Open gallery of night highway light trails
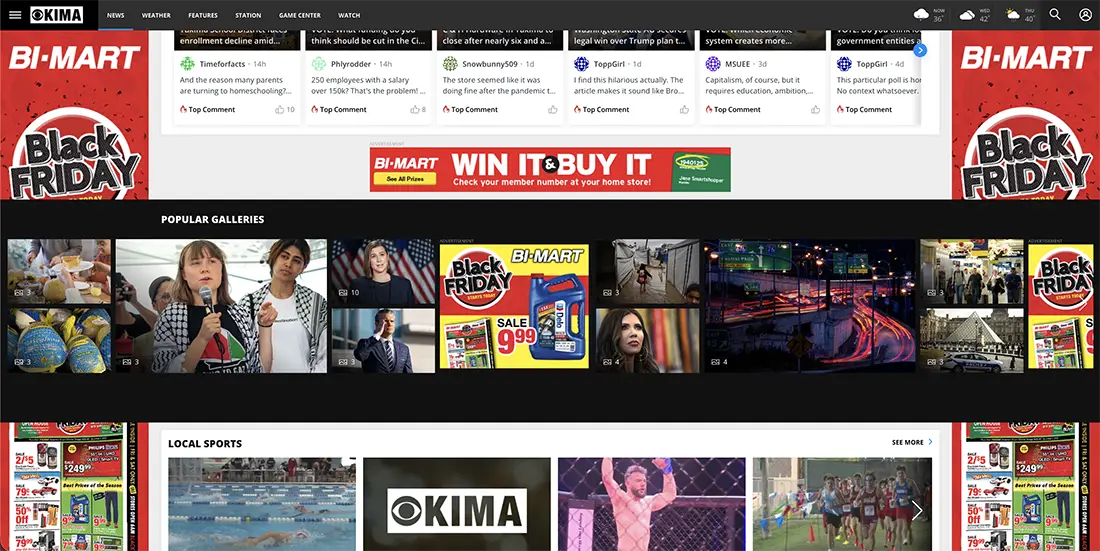This screenshot has width=1100, height=551. 810,306
